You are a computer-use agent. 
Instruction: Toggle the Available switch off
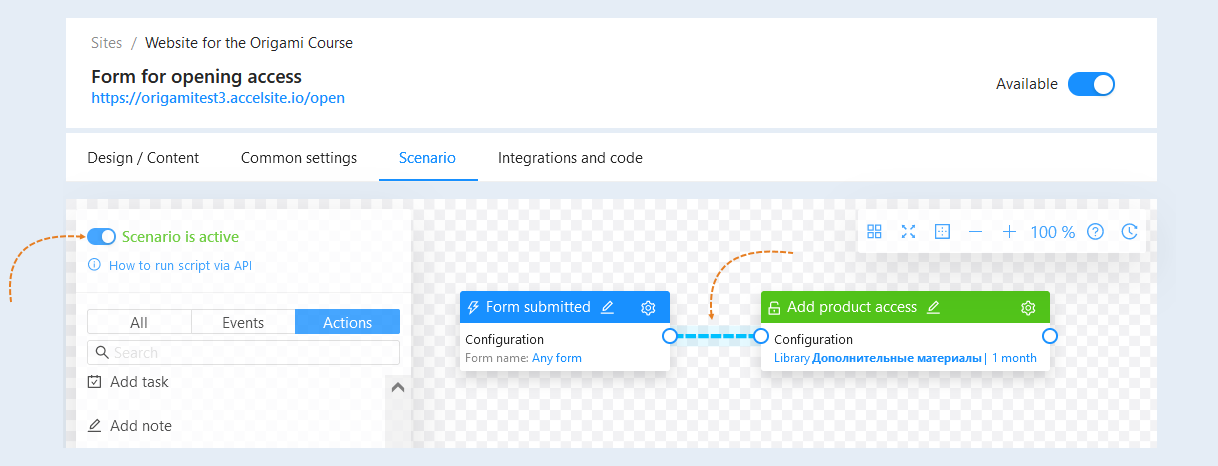coord(1091,84)
